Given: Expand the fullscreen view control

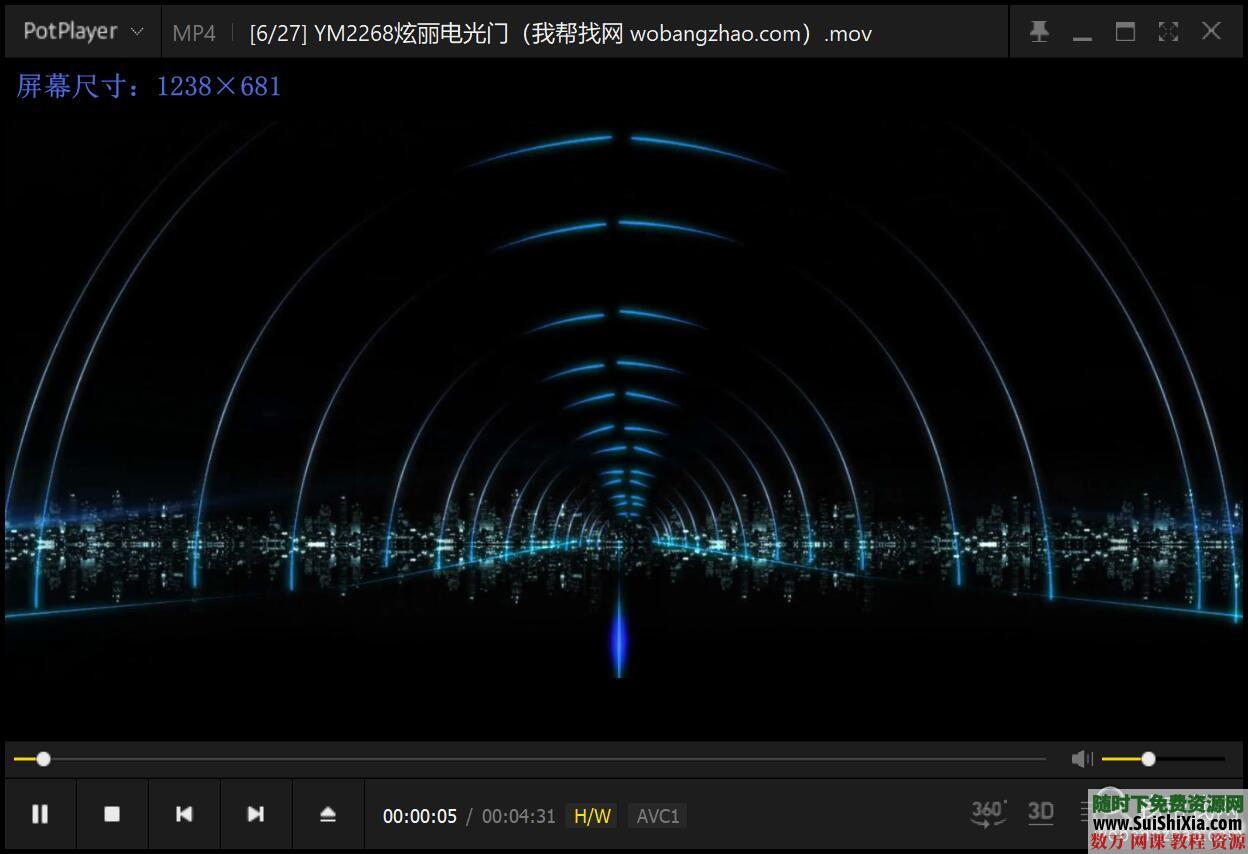Looking at the screenshot, I should coord(1168,31).
